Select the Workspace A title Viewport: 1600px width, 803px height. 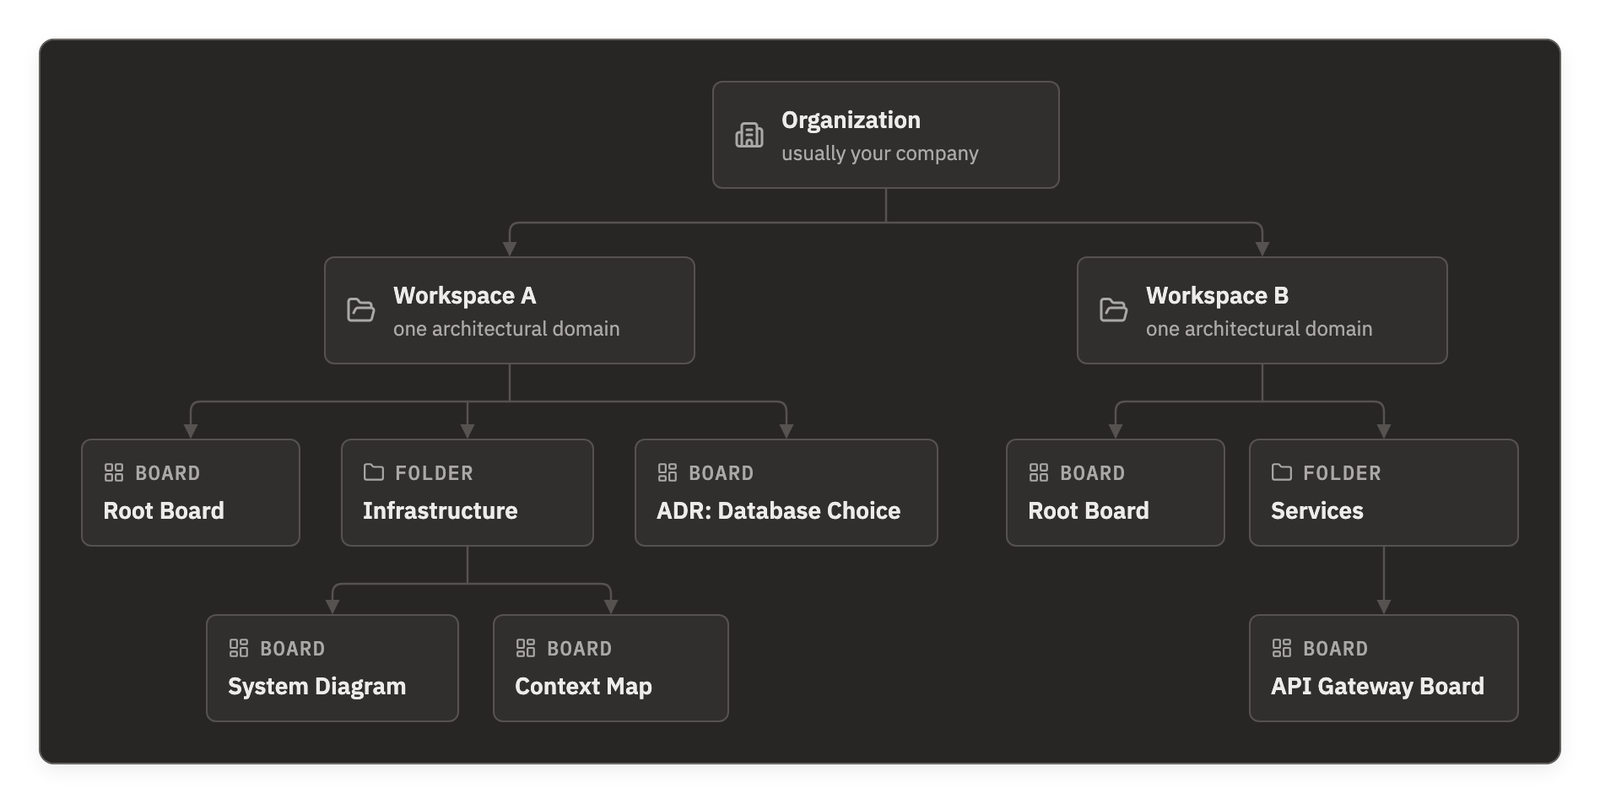coord(465,296)
